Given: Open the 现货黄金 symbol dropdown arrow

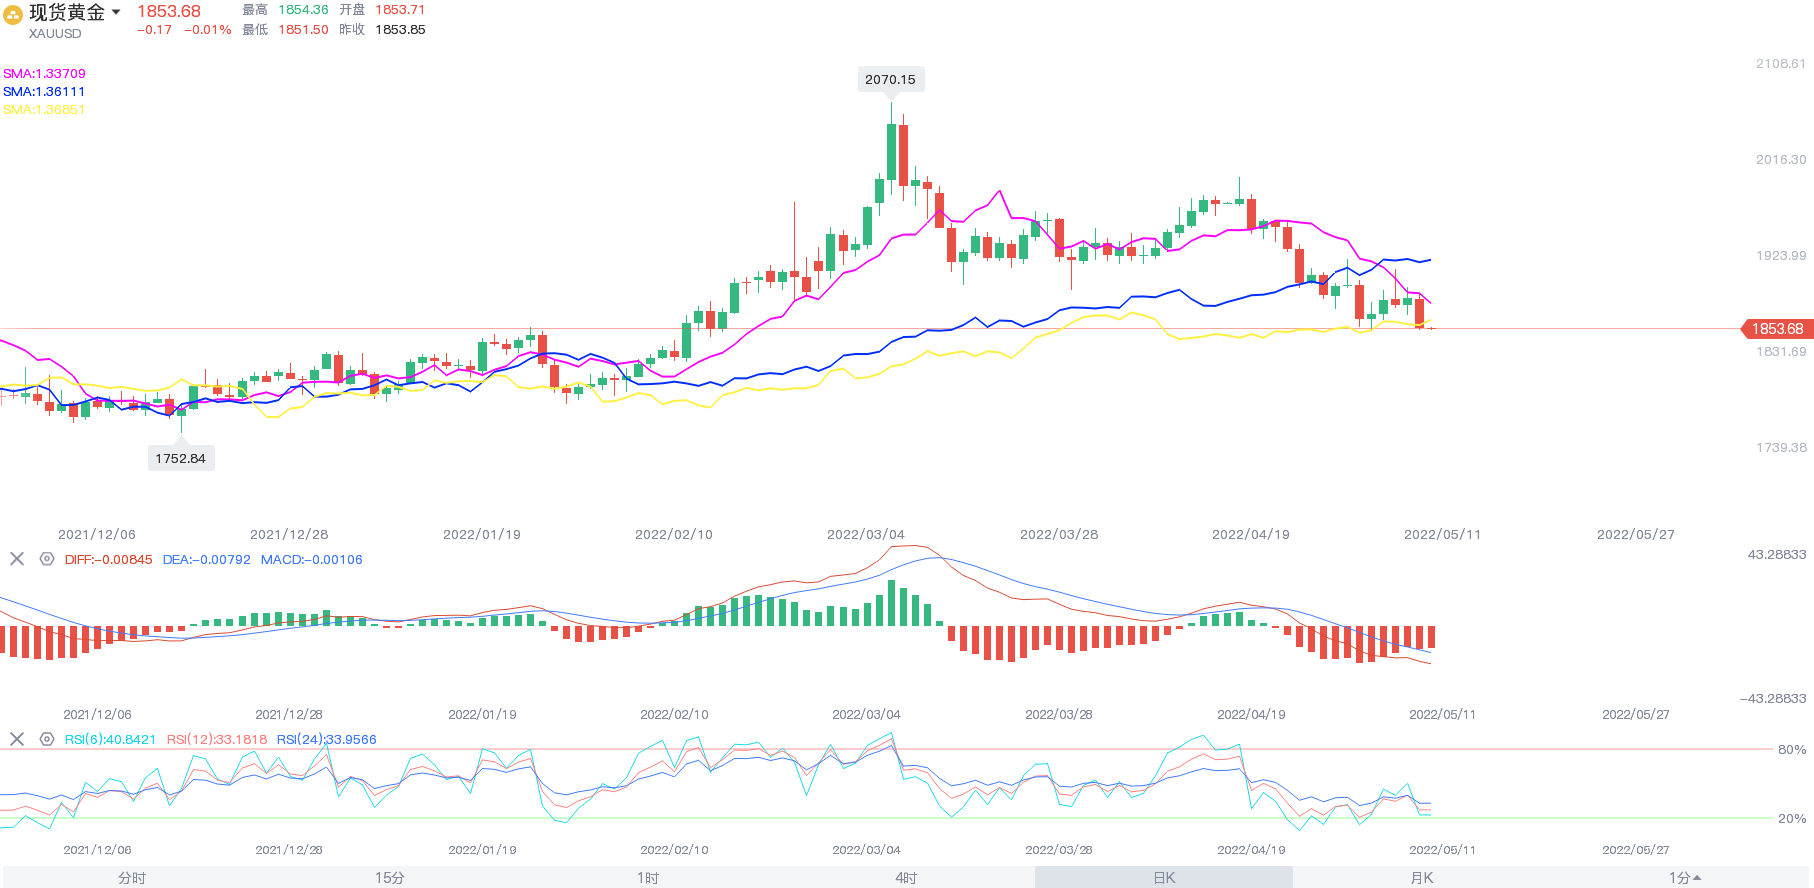Looking at the screenshot, I should tap(116, 12).
